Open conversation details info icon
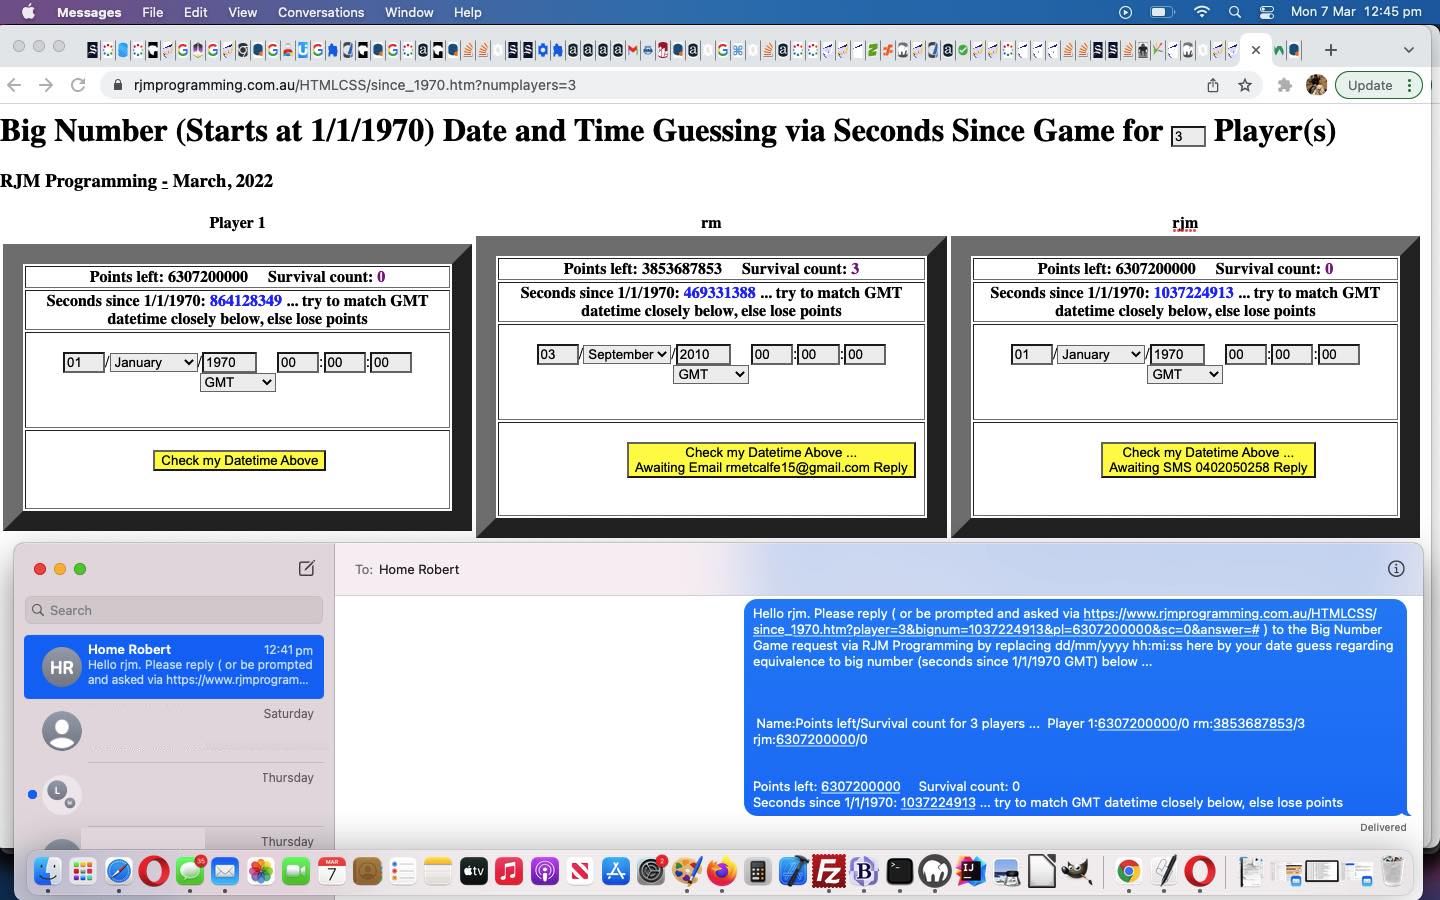The image size is (1440, 900). pyautogui.click(x=1396, y=569)
